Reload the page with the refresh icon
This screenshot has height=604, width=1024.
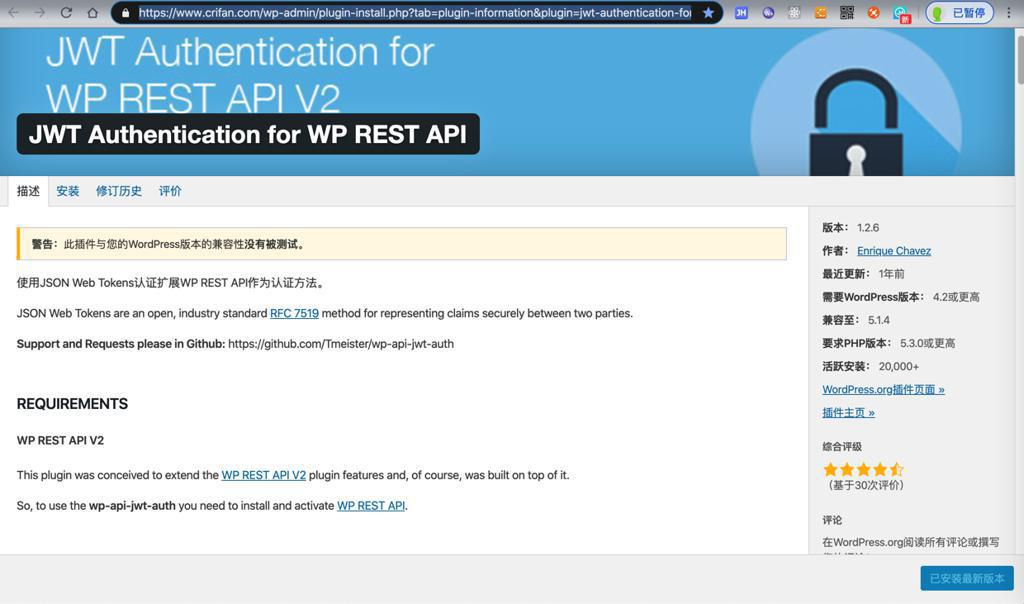click(66, 12)
